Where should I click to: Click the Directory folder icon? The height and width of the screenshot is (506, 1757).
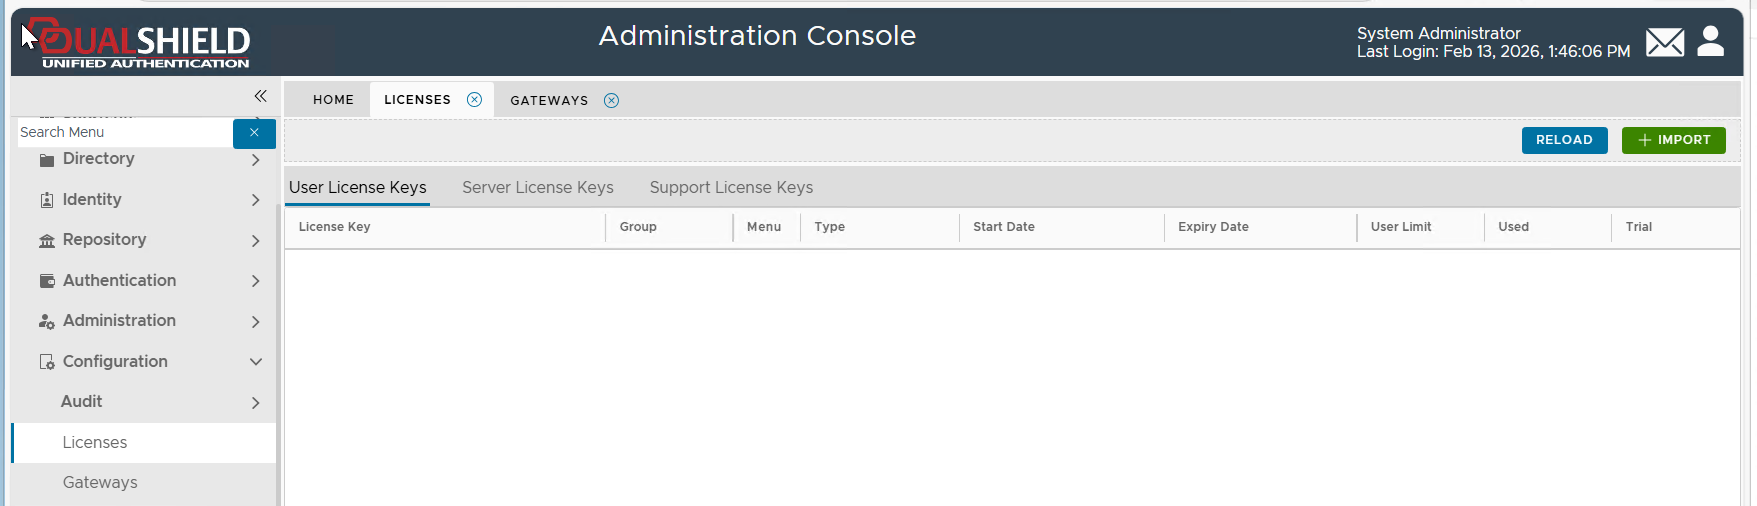click(47, 160)
